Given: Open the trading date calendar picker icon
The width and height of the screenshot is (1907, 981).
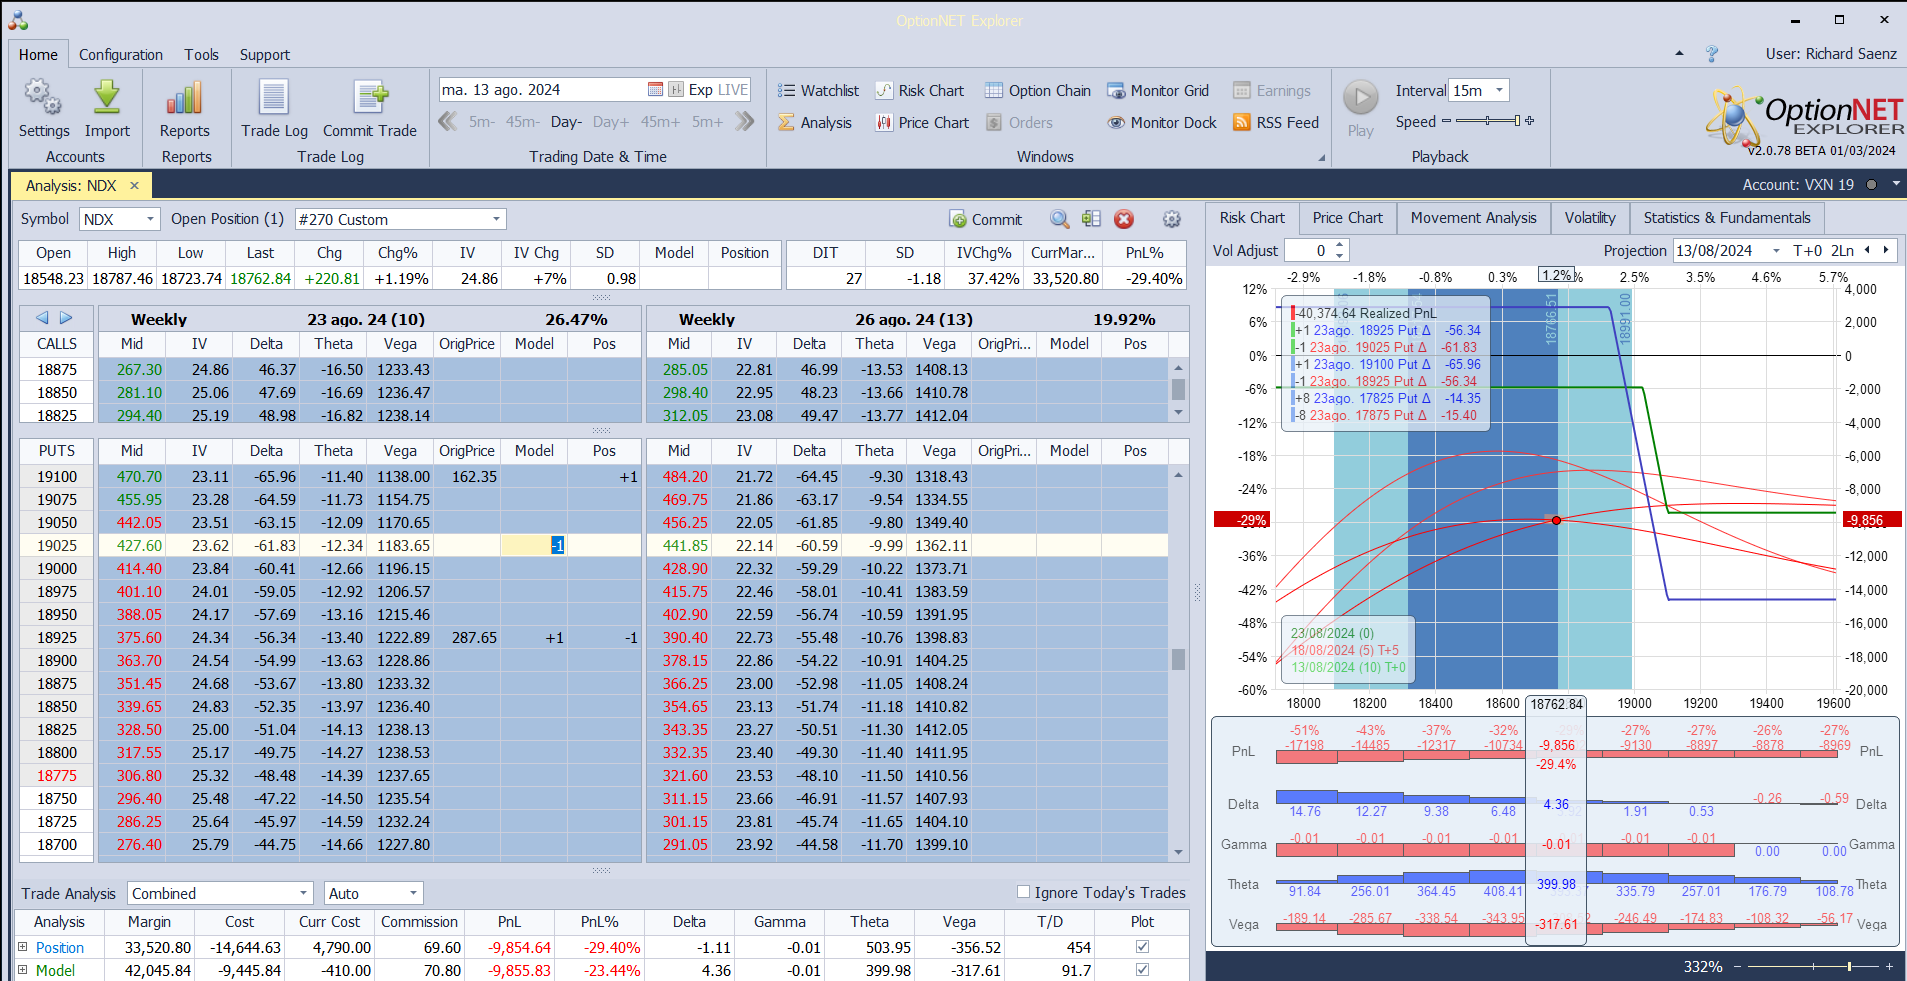Looking at the screenshot, I should pos(655,90).
